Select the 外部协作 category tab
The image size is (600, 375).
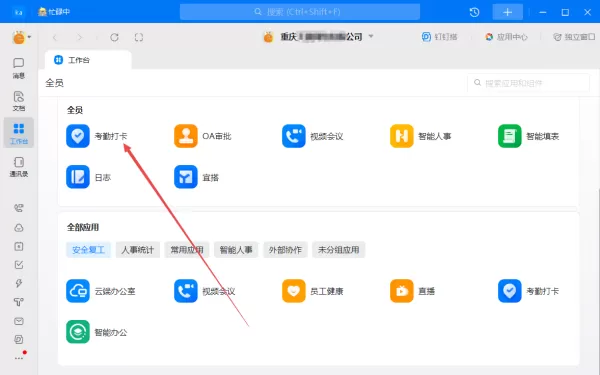pos(285,250)
